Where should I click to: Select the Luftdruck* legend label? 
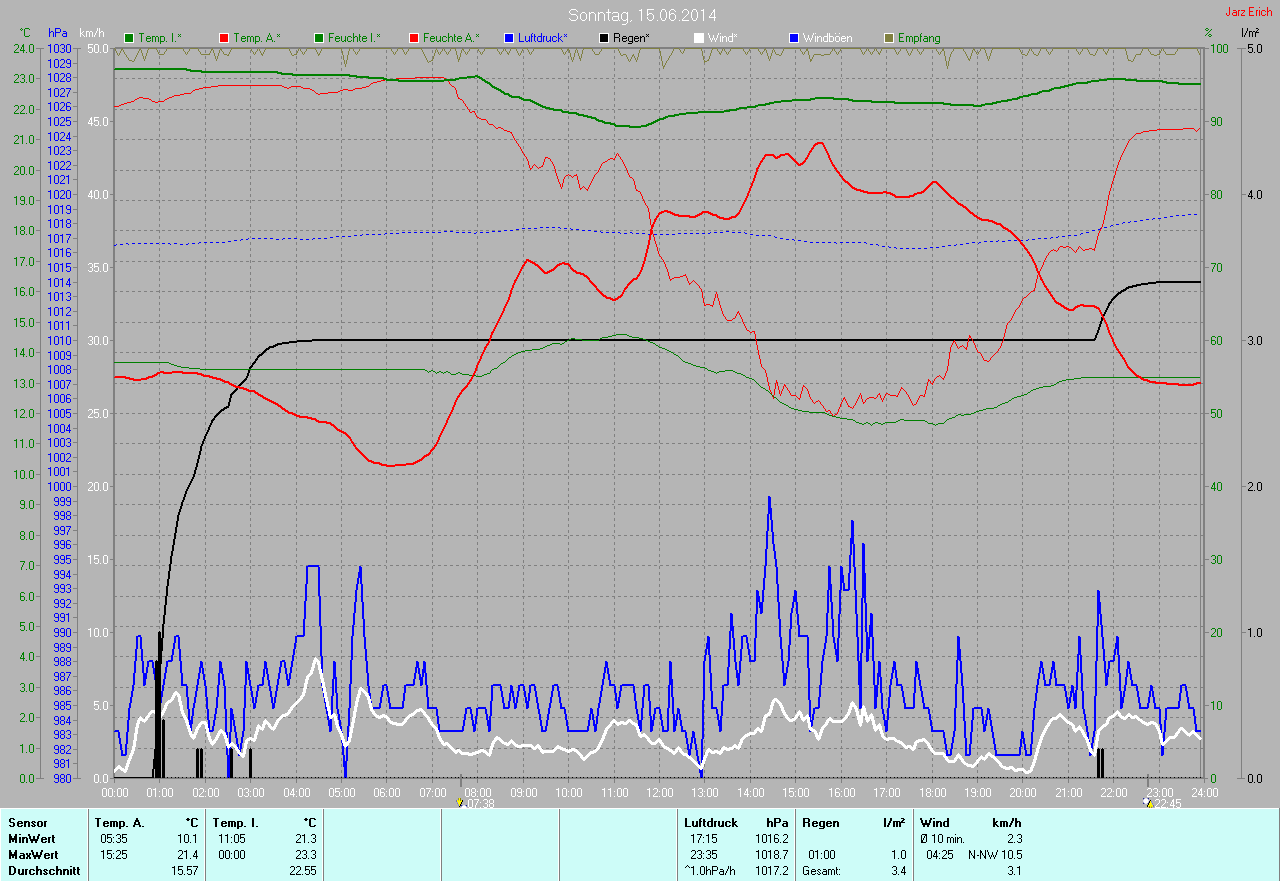coord(543,38)
